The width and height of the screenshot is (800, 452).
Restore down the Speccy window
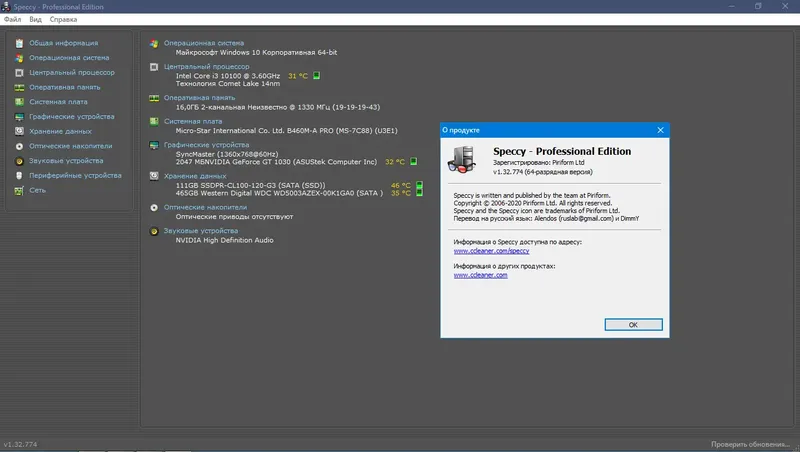[758, 6]
